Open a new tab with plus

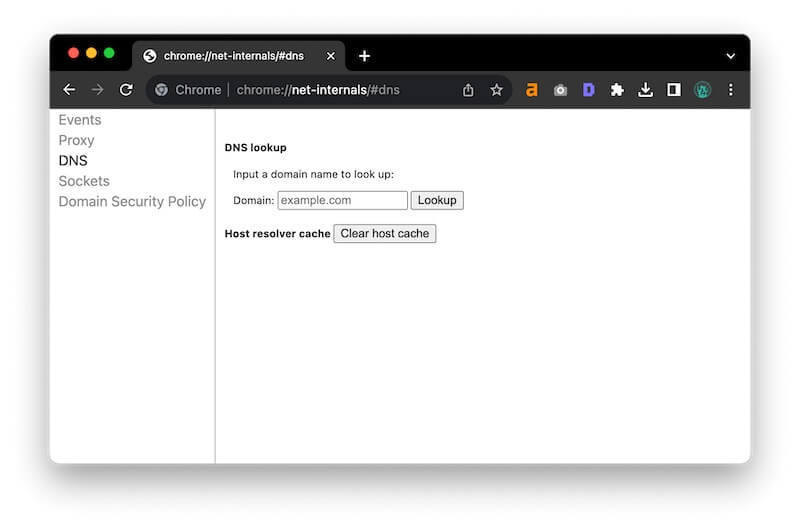pyautogui.click(x=364, y=56)
